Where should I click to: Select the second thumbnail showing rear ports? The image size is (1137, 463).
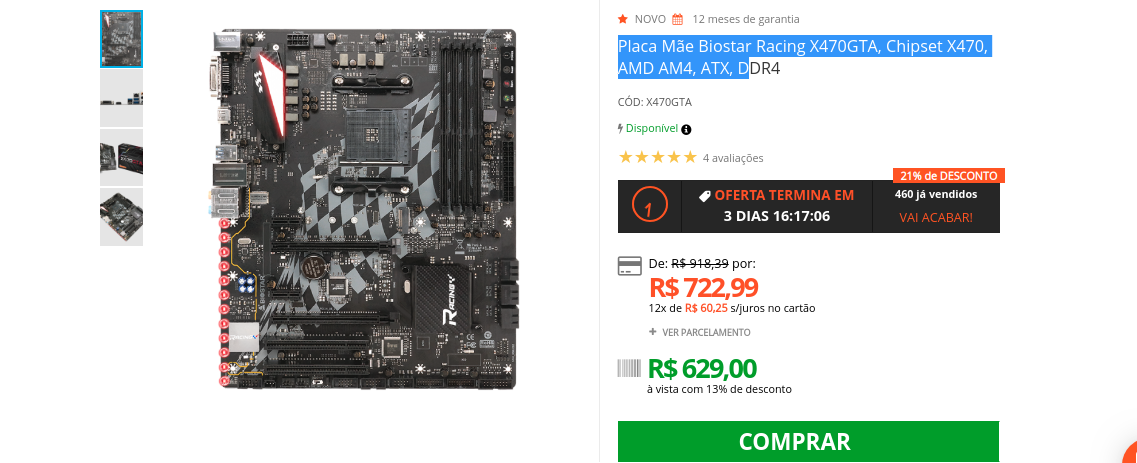point(121,99)
